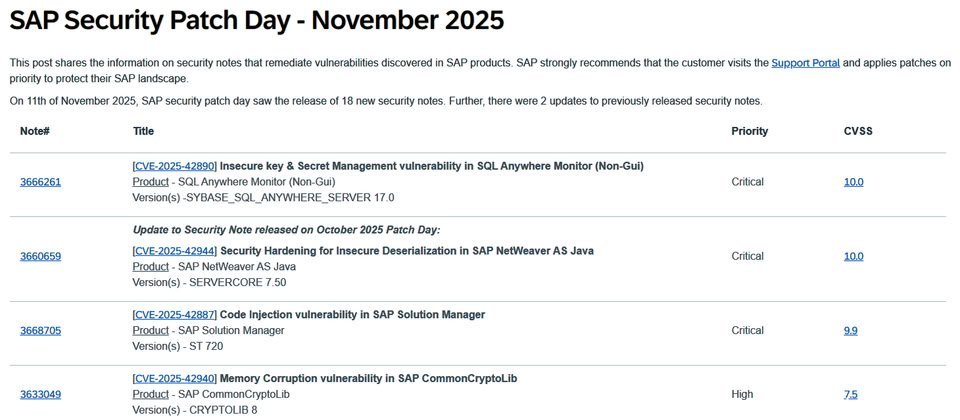
Task: Open security note 3633049
Action: (40, 395)
